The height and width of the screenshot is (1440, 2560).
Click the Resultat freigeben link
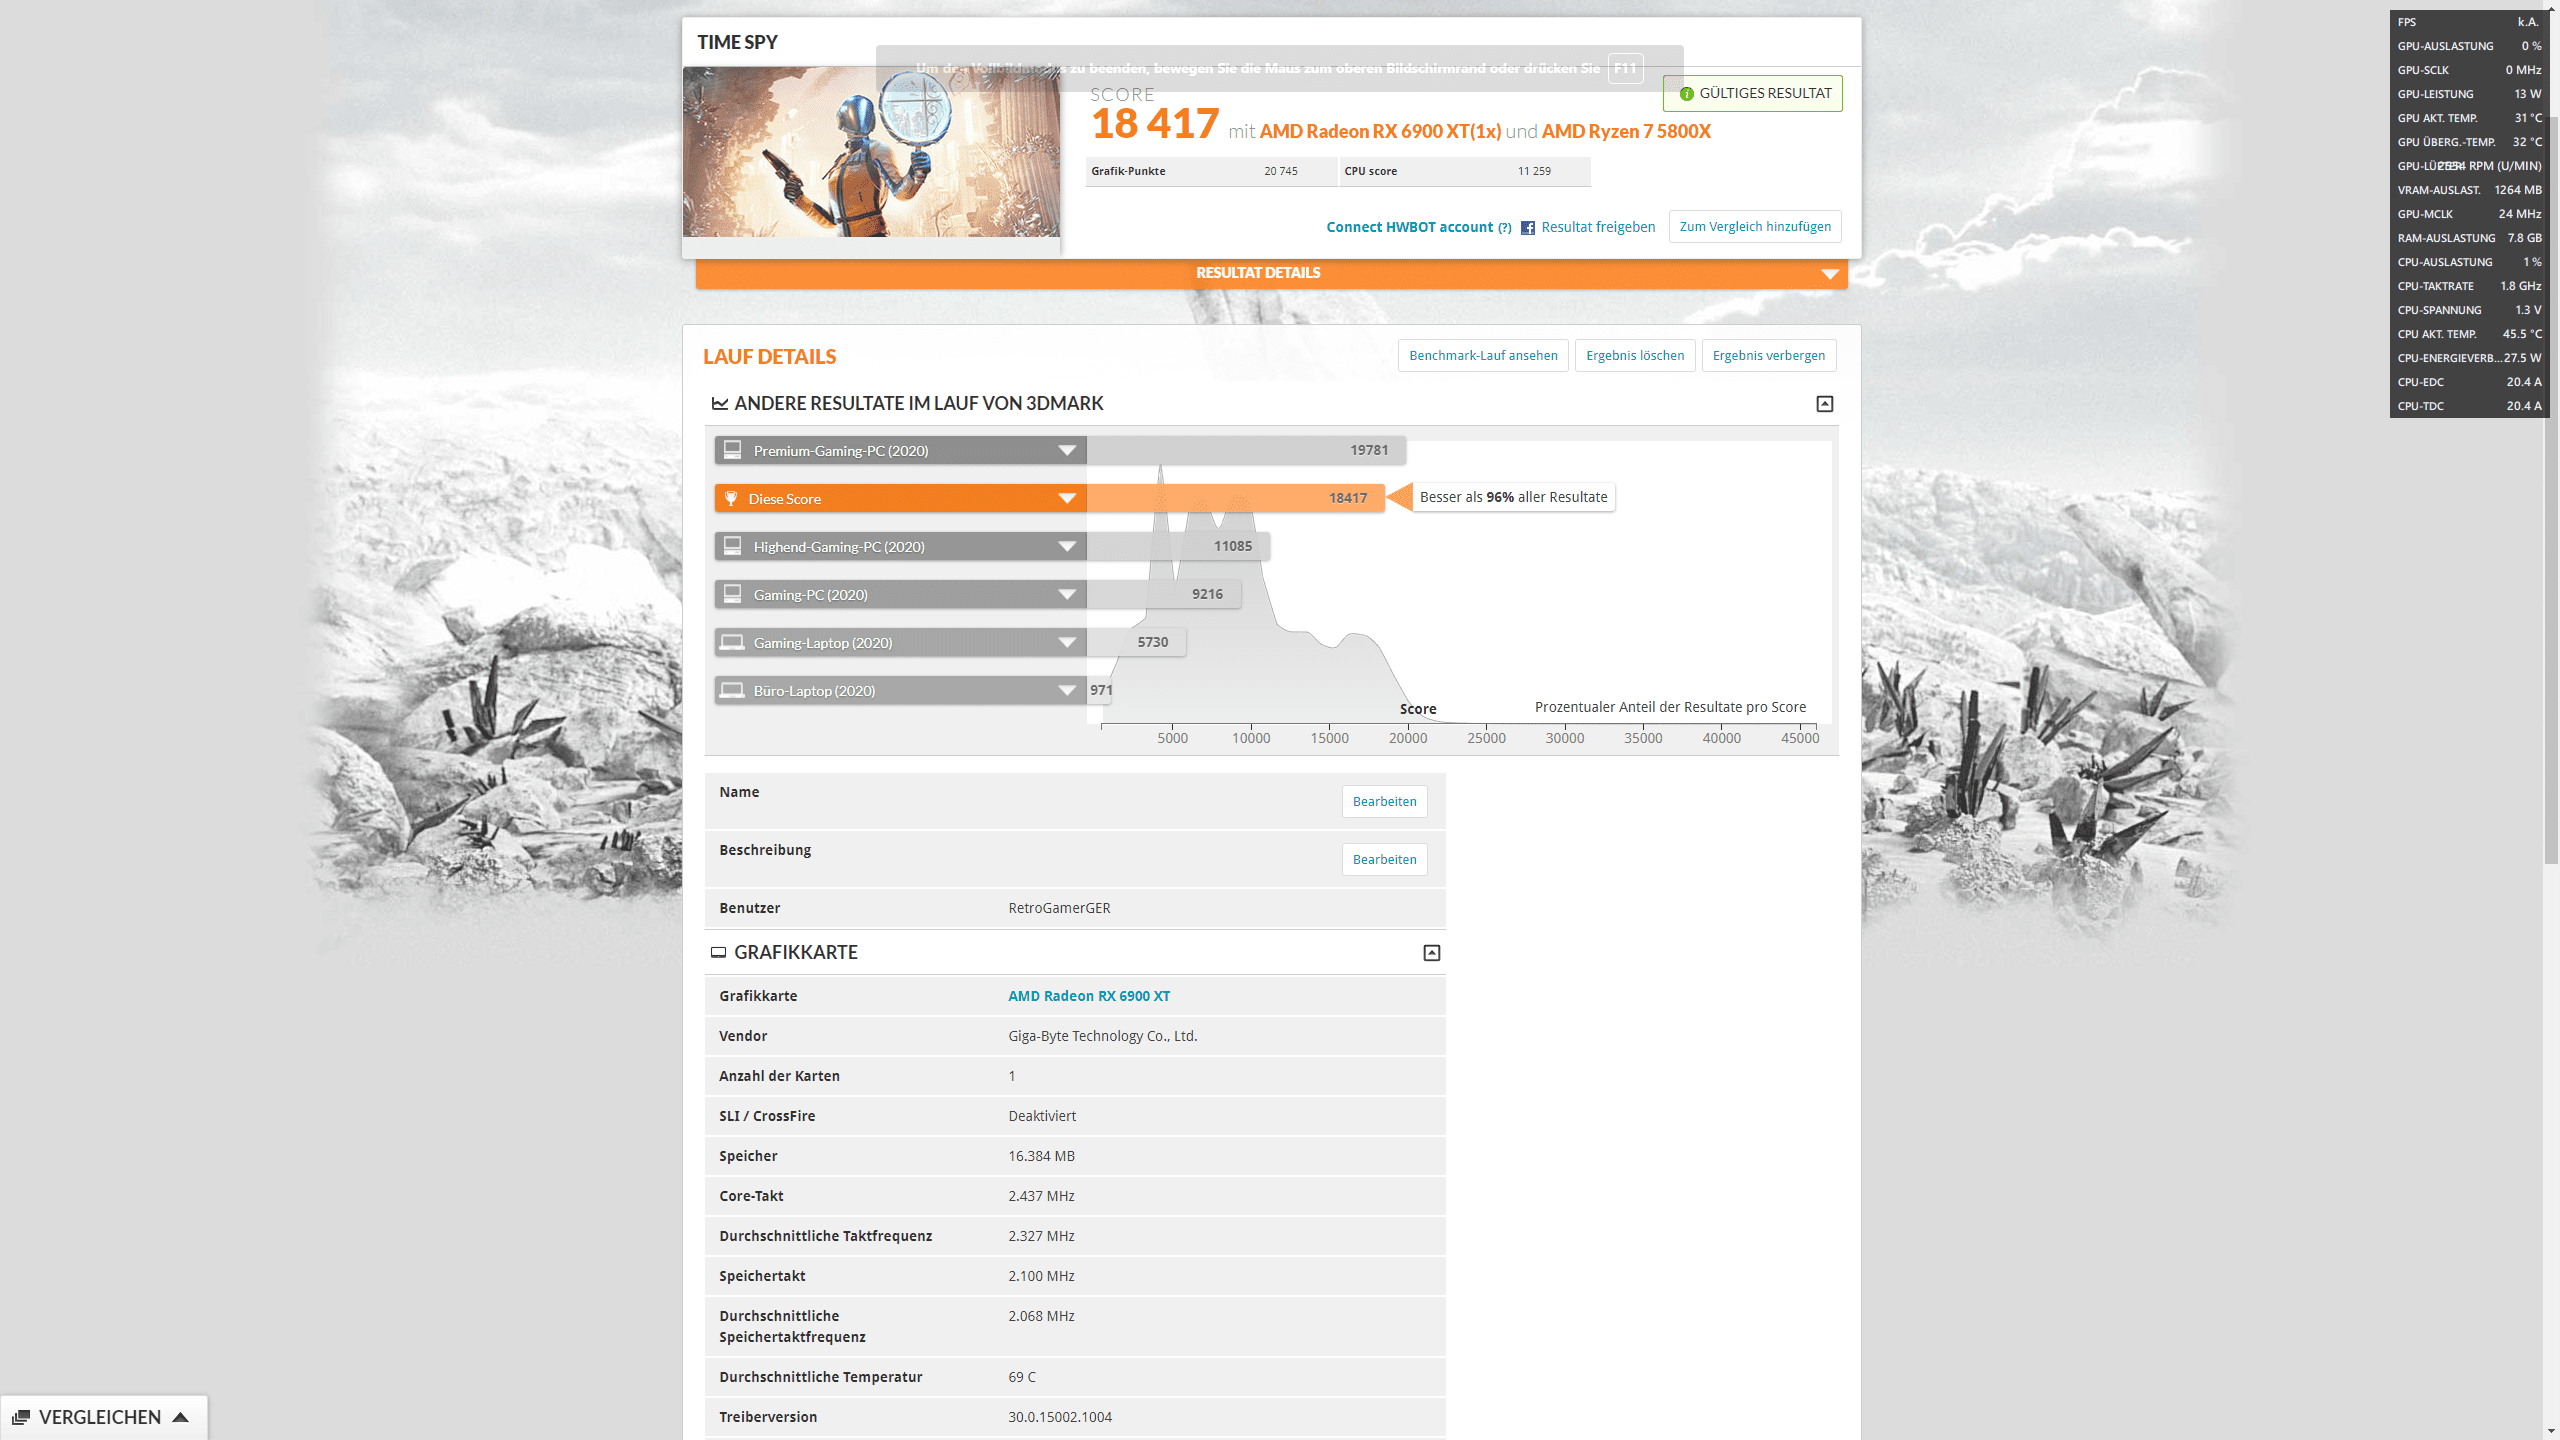click(x=1598, y=228)
